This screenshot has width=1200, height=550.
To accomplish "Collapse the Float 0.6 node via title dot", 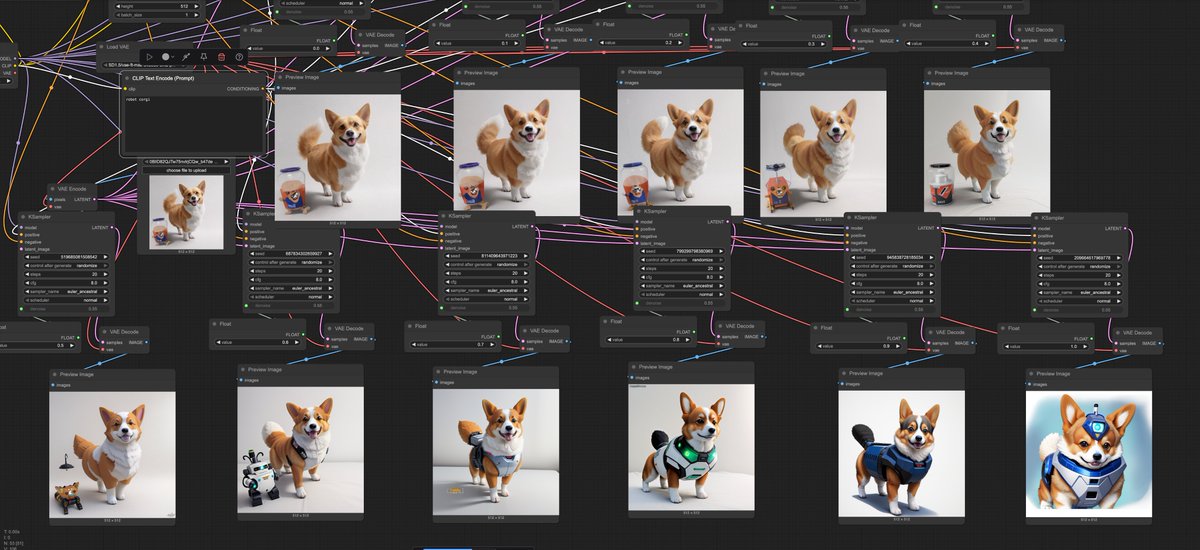I will [215, 323].
